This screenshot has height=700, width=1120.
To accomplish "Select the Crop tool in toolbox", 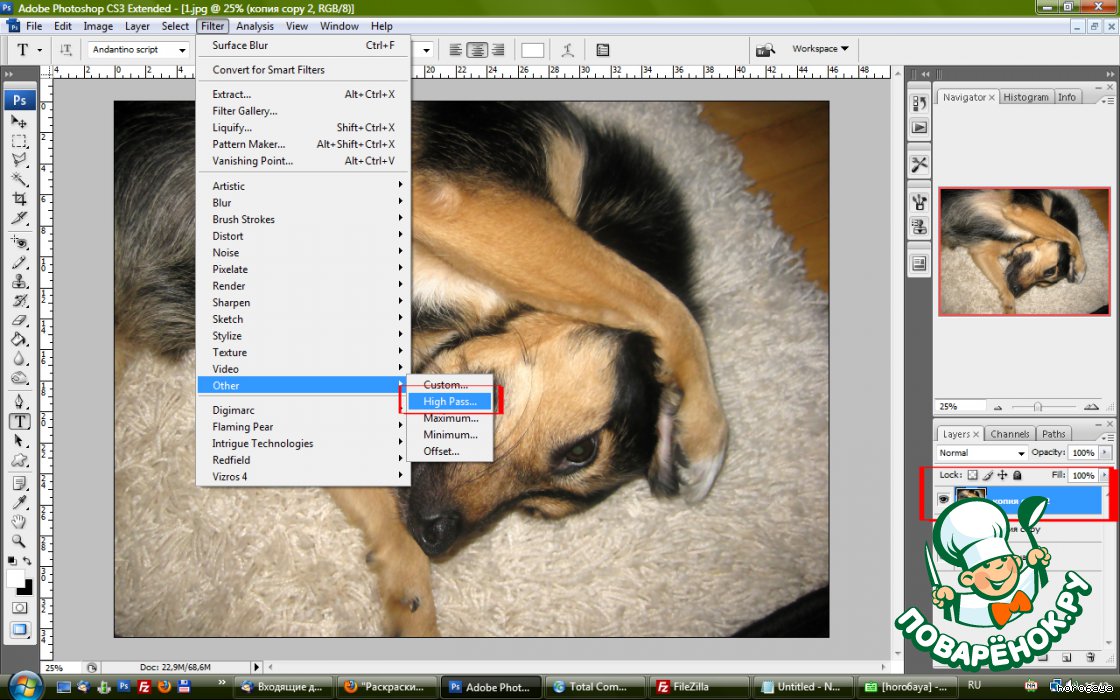I will (19, 199).
